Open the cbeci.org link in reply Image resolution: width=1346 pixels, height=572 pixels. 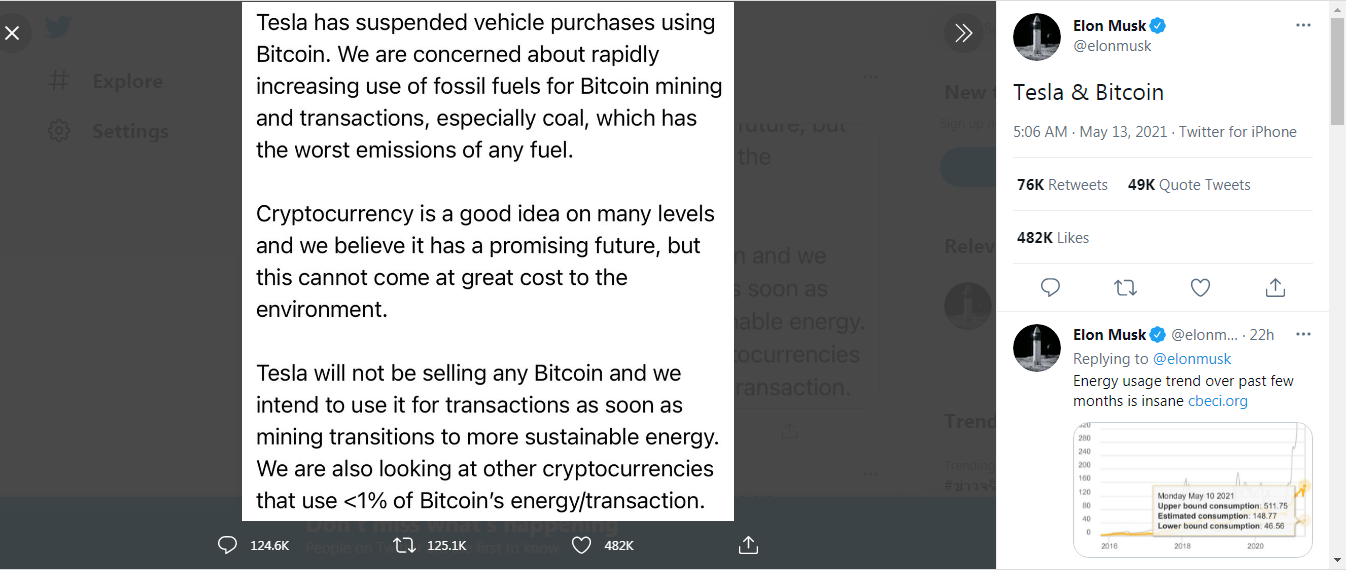[x=1217, y=401]
